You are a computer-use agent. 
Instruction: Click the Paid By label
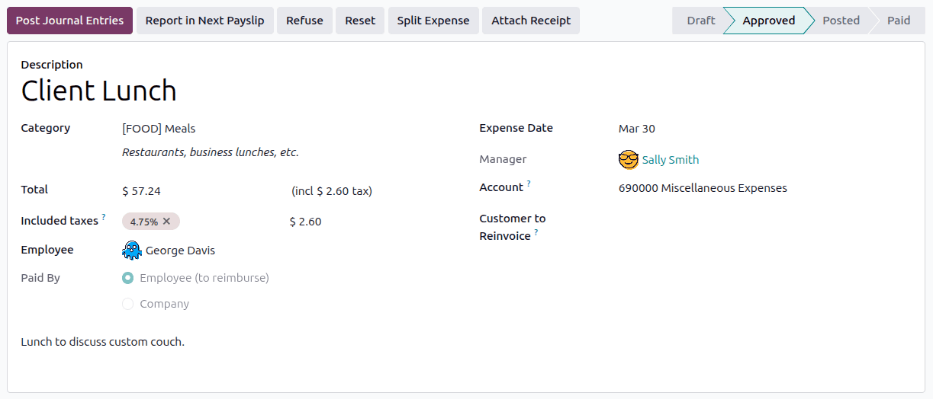pyautogui.click(x=40, y=278)
